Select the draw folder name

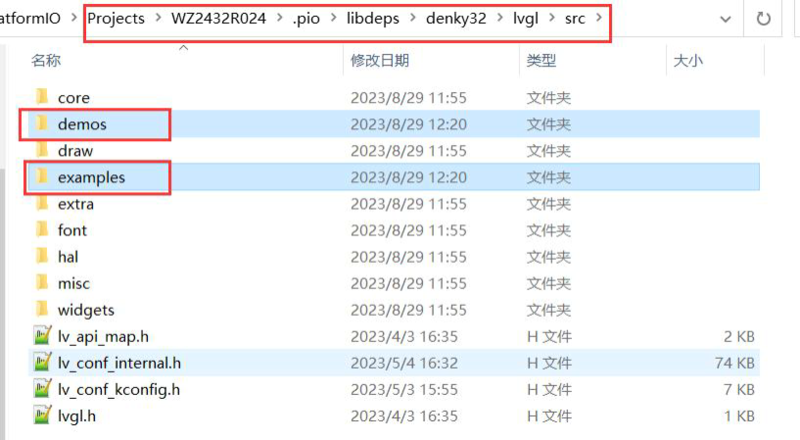tap(76, 151)
